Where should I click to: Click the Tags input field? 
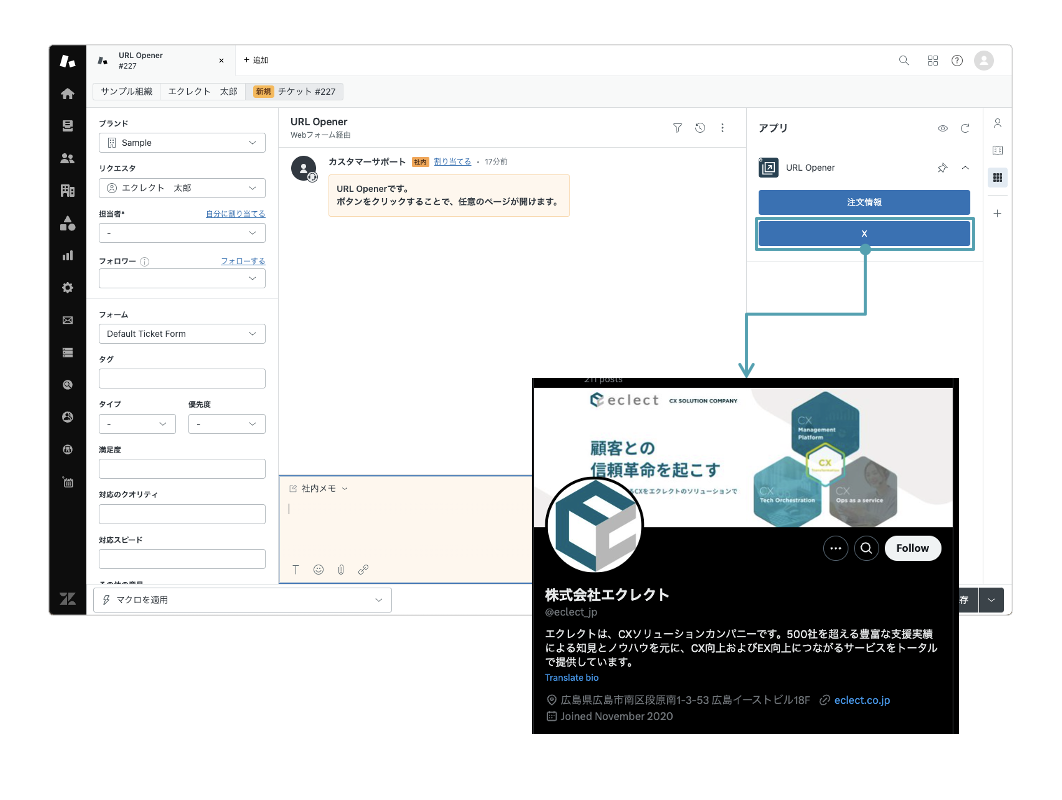[182, 378]
